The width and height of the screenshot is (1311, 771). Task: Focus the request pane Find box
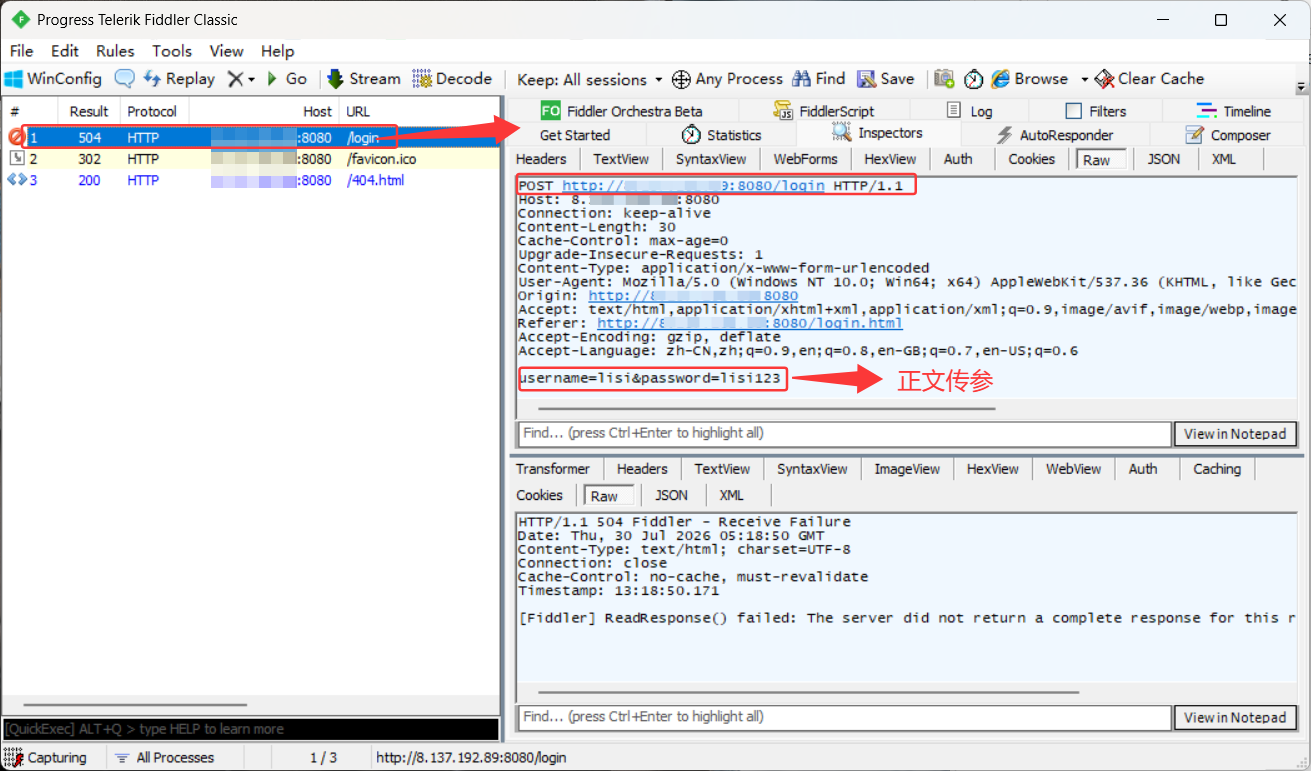[x=844, y=433]
